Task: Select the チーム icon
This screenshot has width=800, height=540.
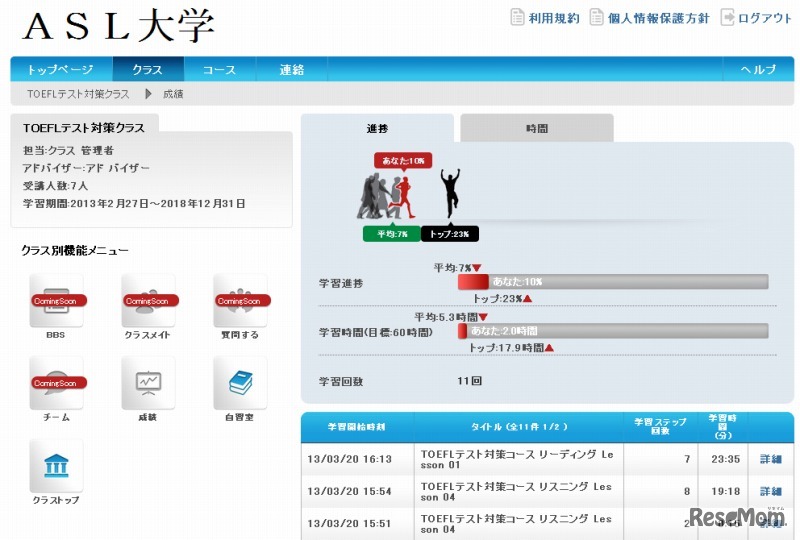Action: 56,383
